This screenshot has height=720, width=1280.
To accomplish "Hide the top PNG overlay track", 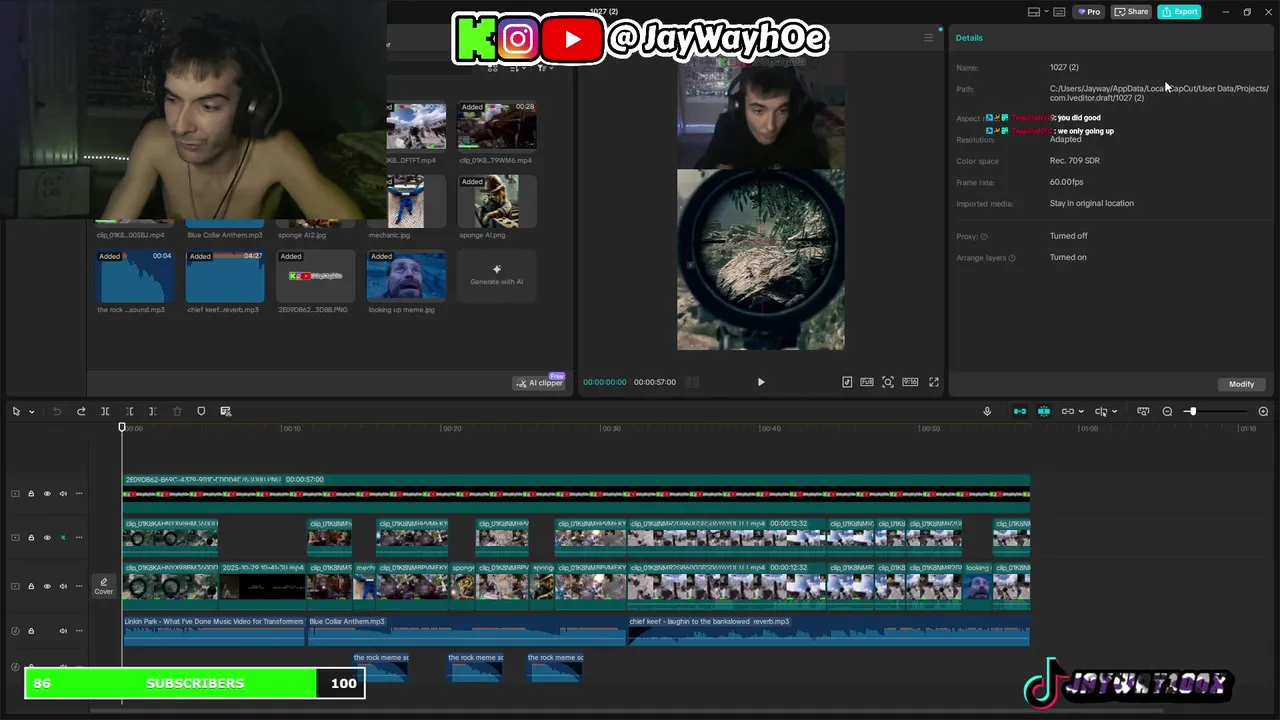I will (47, 494).
